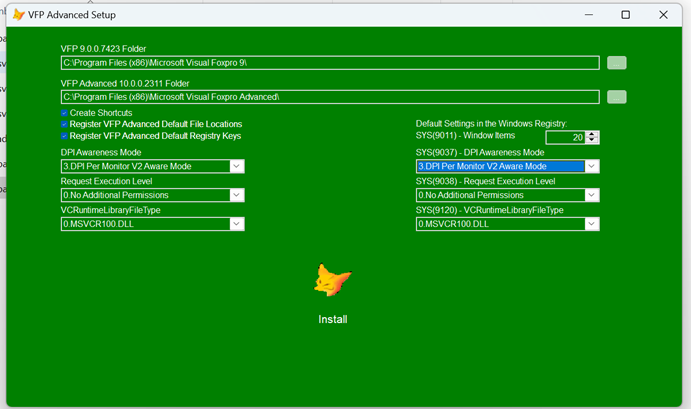
Task: Click 'Default Settings in the Windows Registry:' text
Action: pos(491,124)
